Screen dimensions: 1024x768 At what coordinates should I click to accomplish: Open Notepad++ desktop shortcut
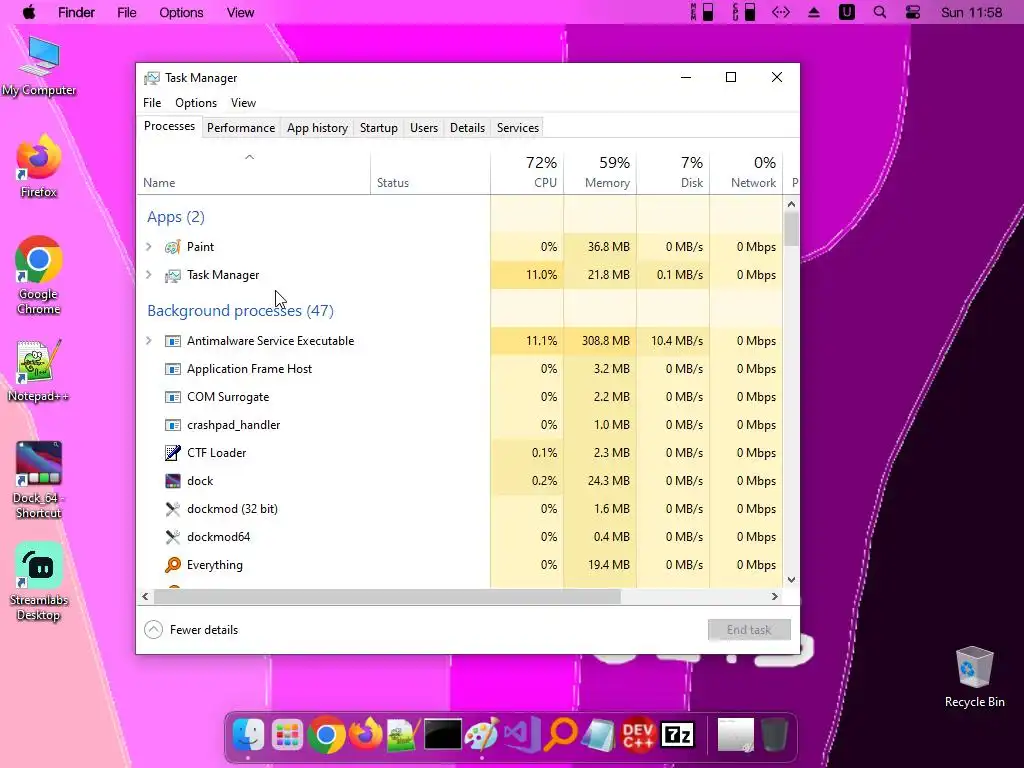point(38,371)
